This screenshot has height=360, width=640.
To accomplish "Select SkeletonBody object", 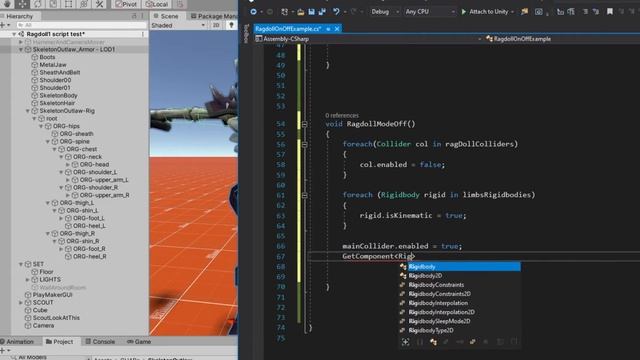I will (58, 96).
